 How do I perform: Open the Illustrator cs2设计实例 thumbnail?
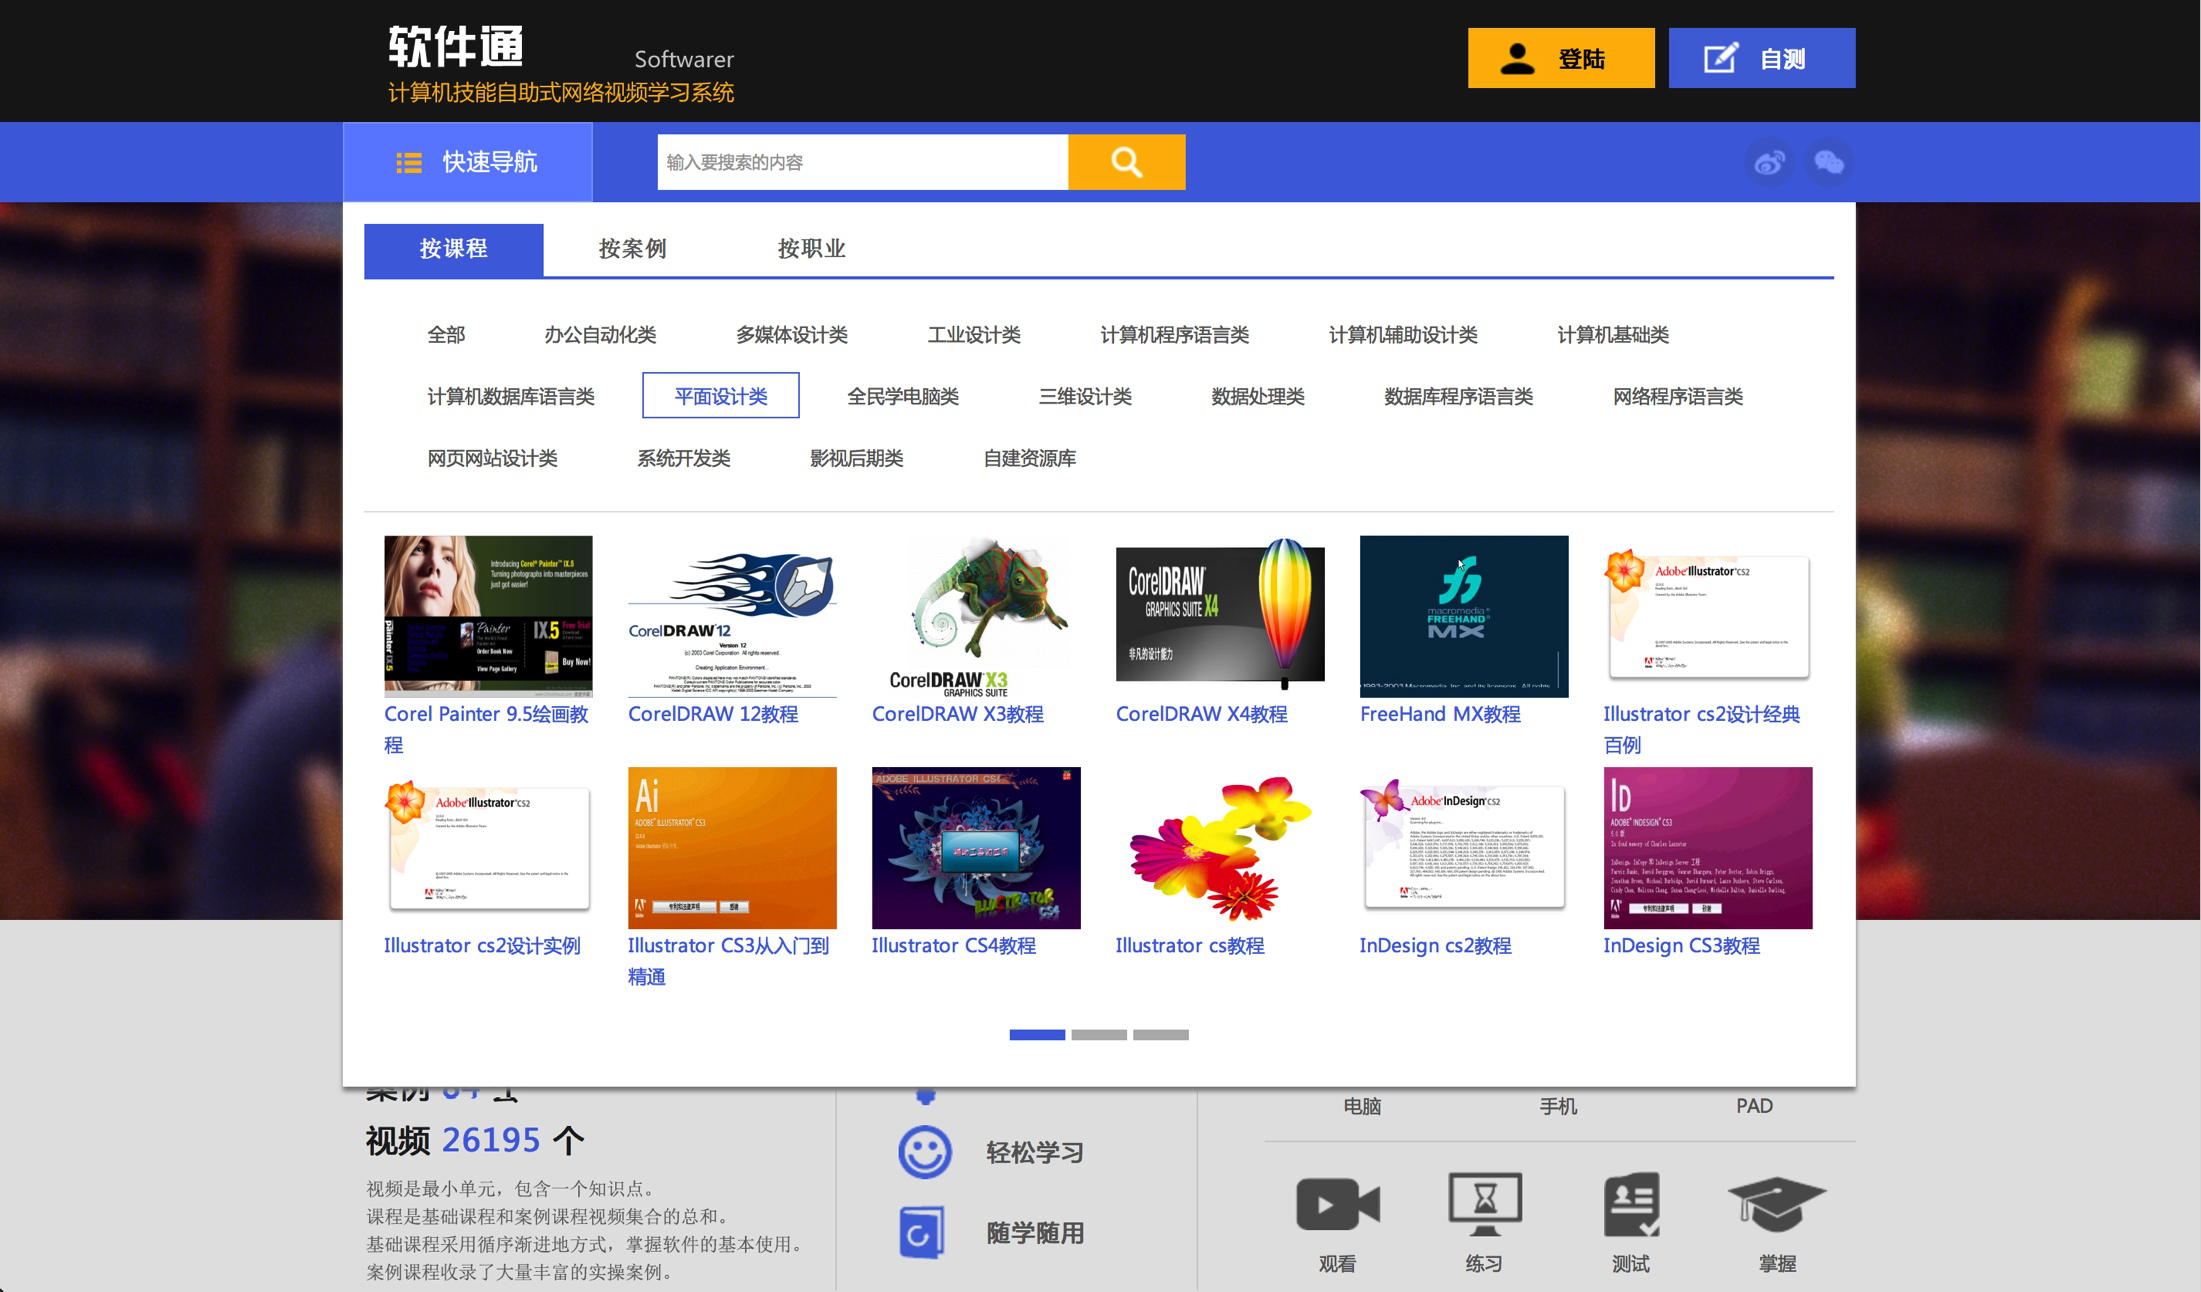(488, 848)
